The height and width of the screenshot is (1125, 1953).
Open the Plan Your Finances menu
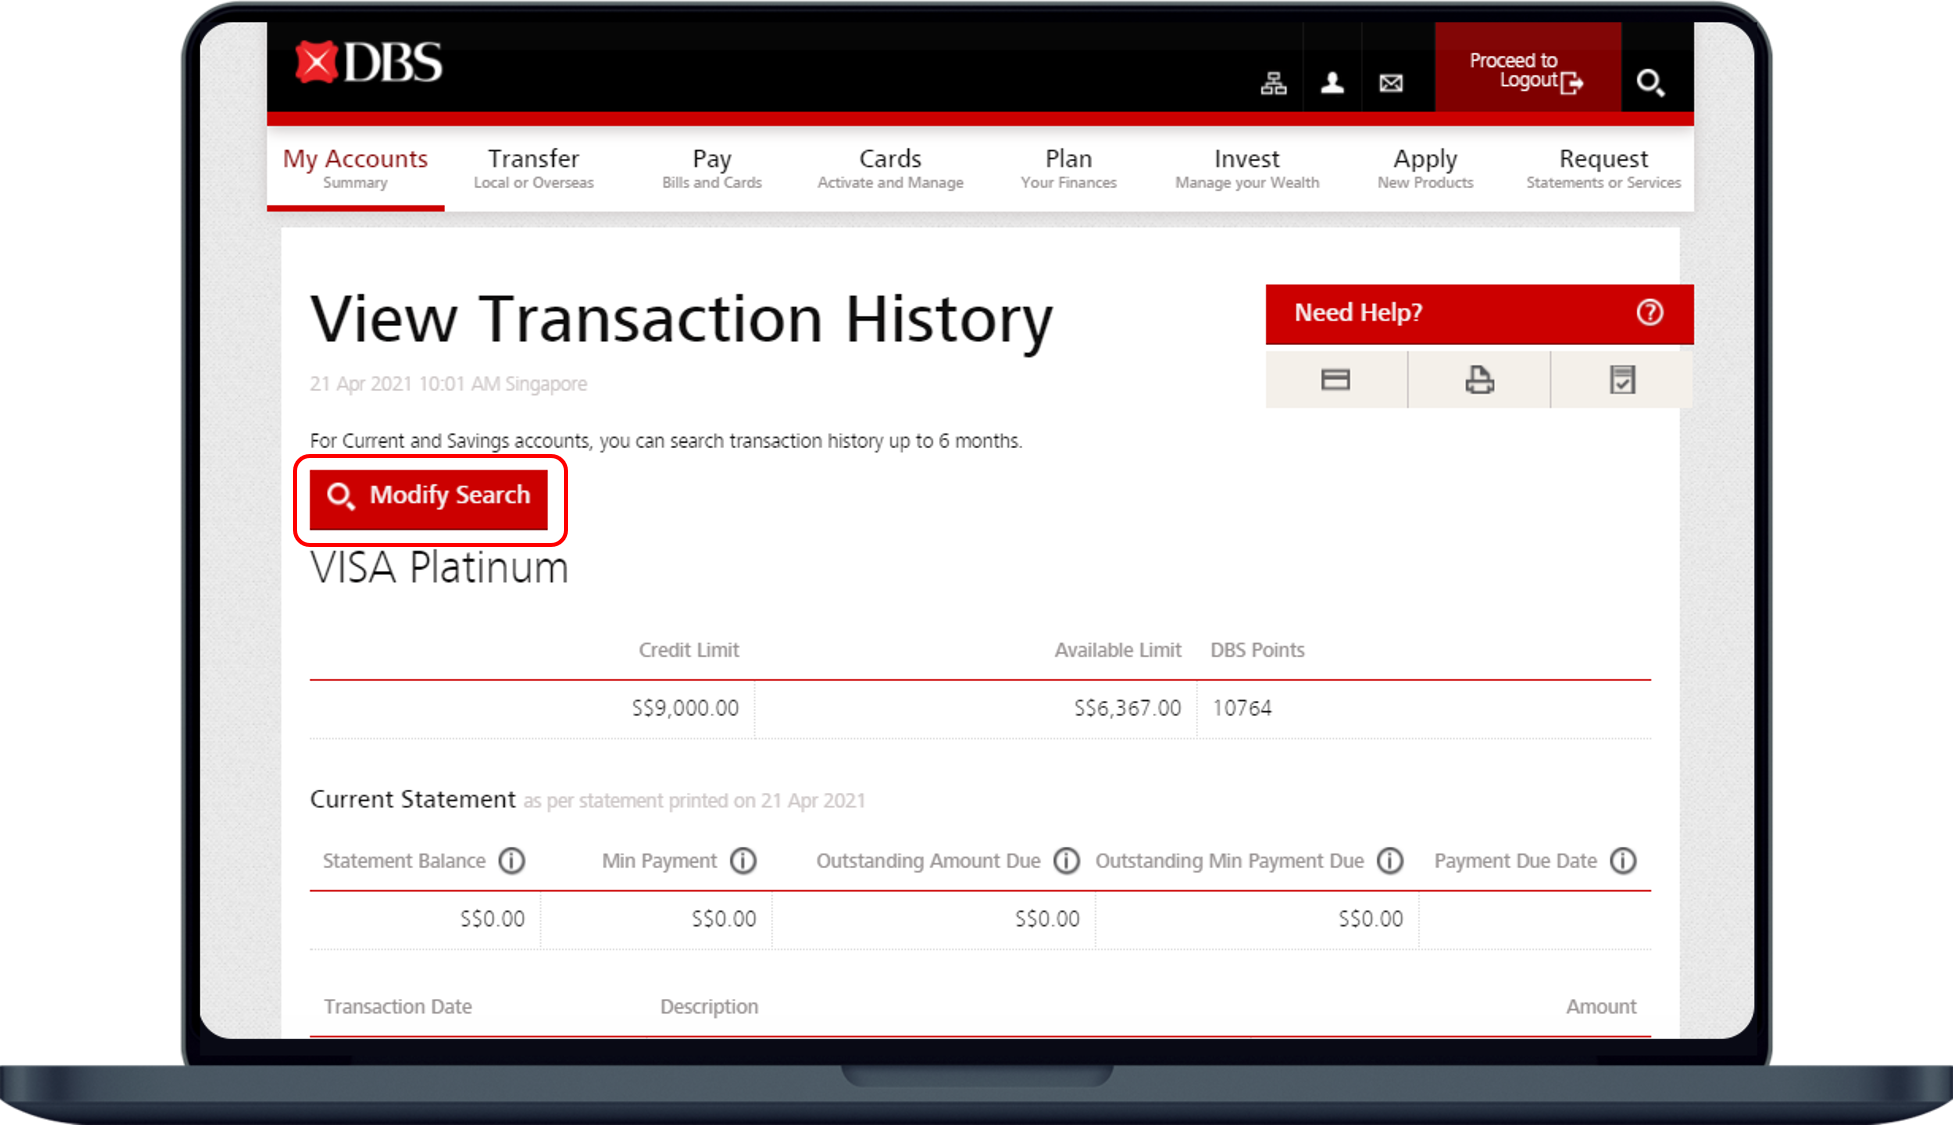click(x=1068, y=168)
